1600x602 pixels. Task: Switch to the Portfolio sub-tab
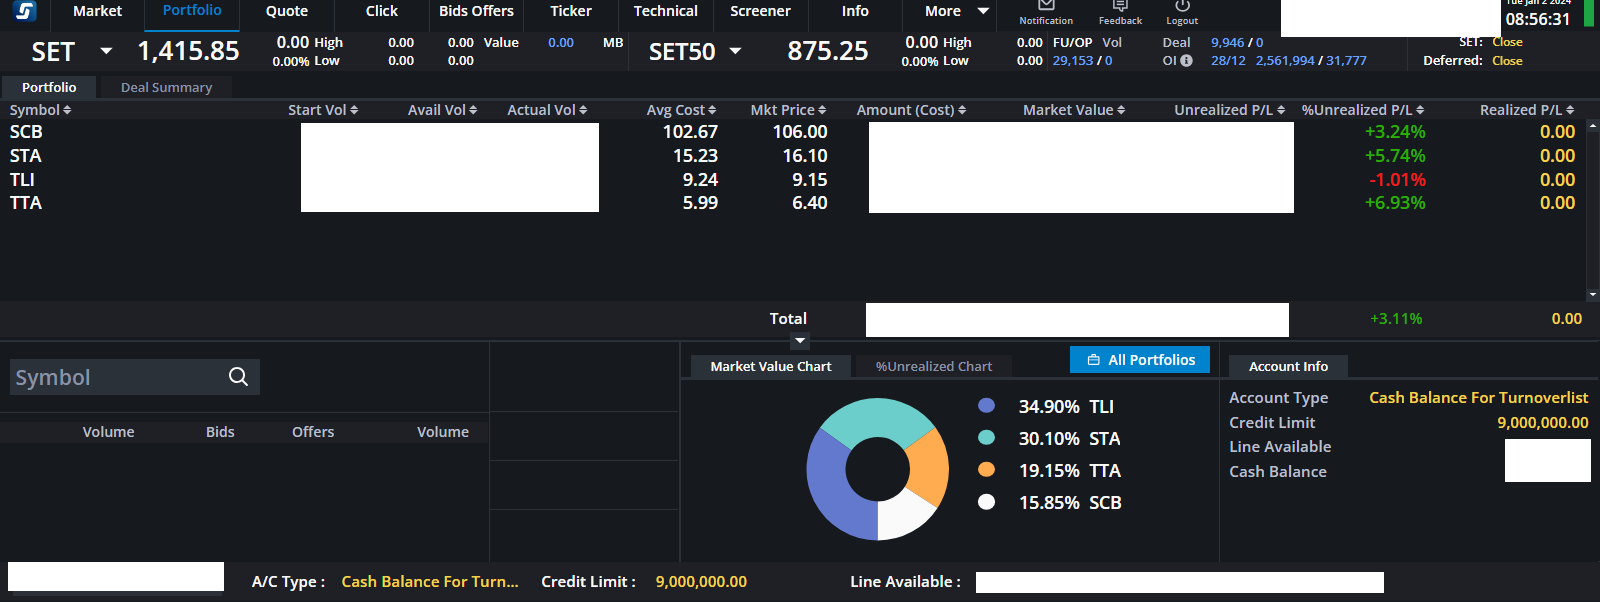coord(49,87)
